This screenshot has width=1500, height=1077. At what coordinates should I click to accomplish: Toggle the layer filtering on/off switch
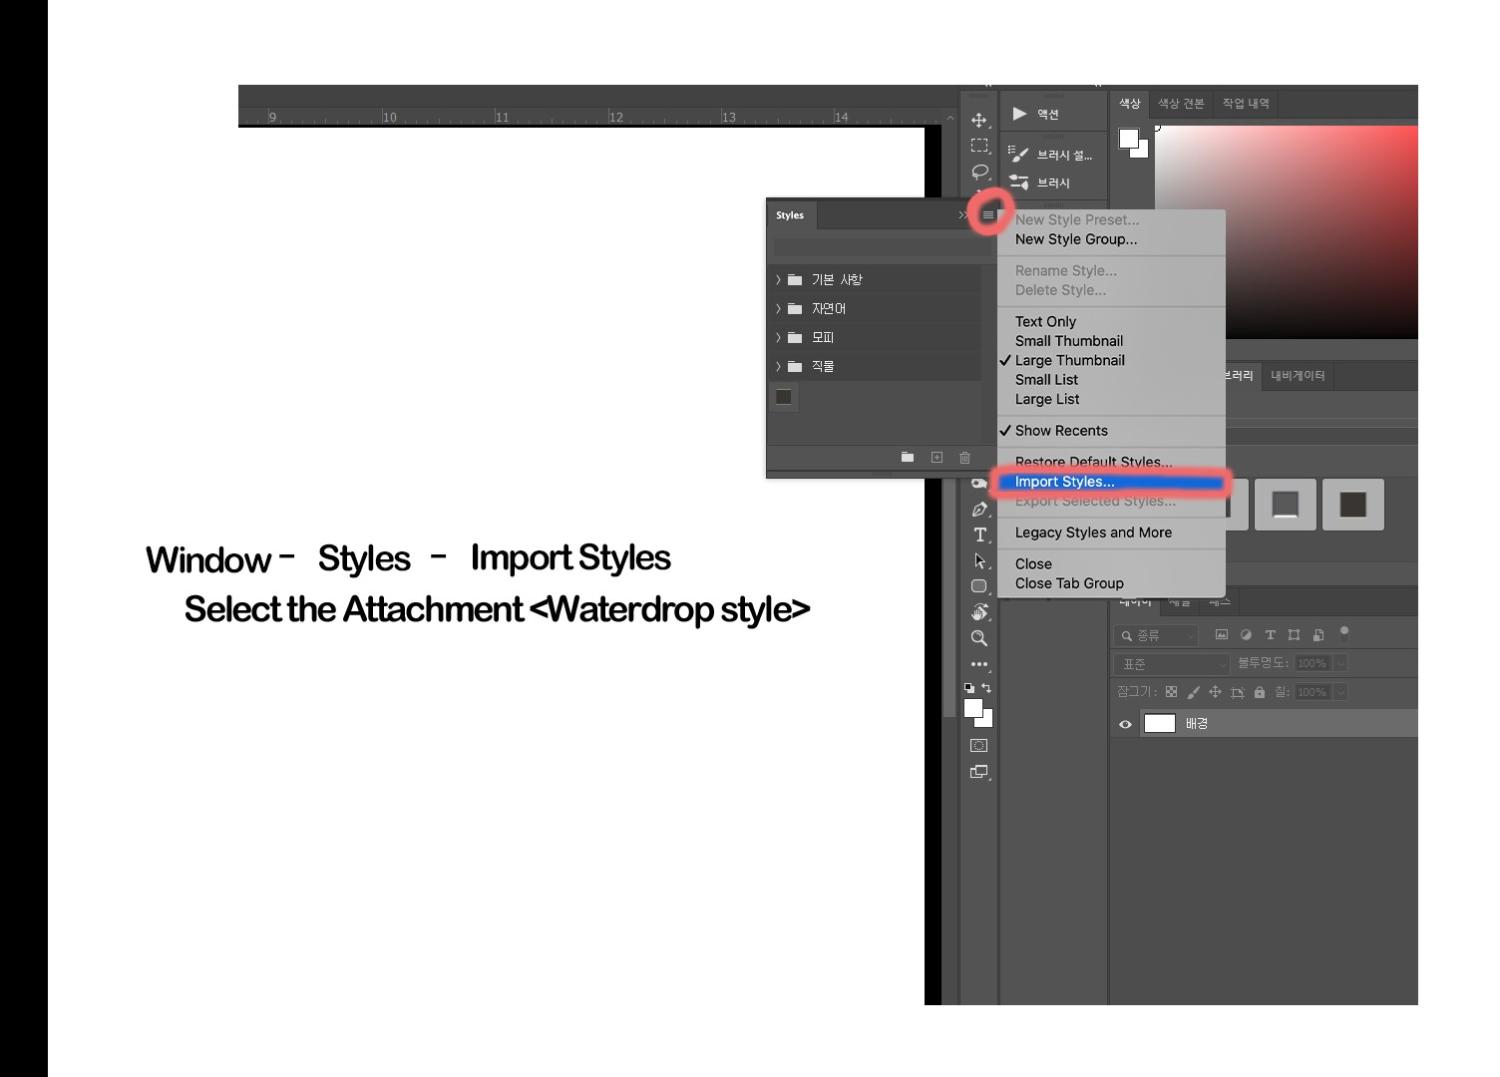(x=1344, y=633)
